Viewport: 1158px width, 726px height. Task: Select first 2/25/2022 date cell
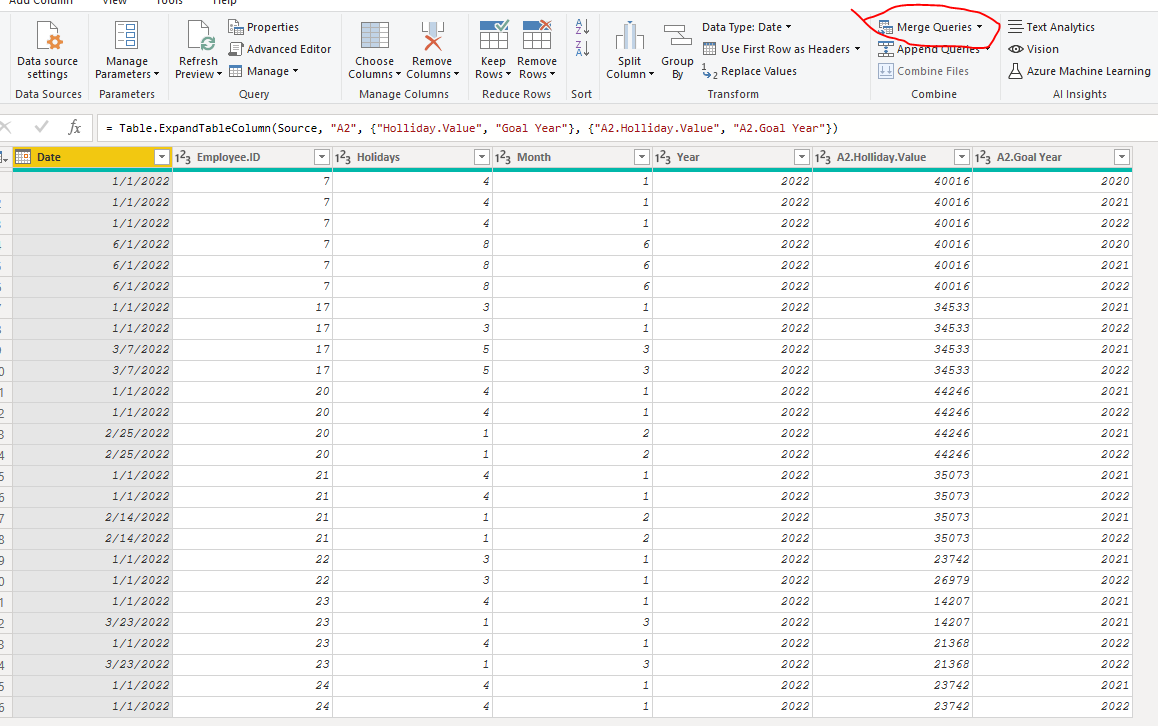coord(92,434)
